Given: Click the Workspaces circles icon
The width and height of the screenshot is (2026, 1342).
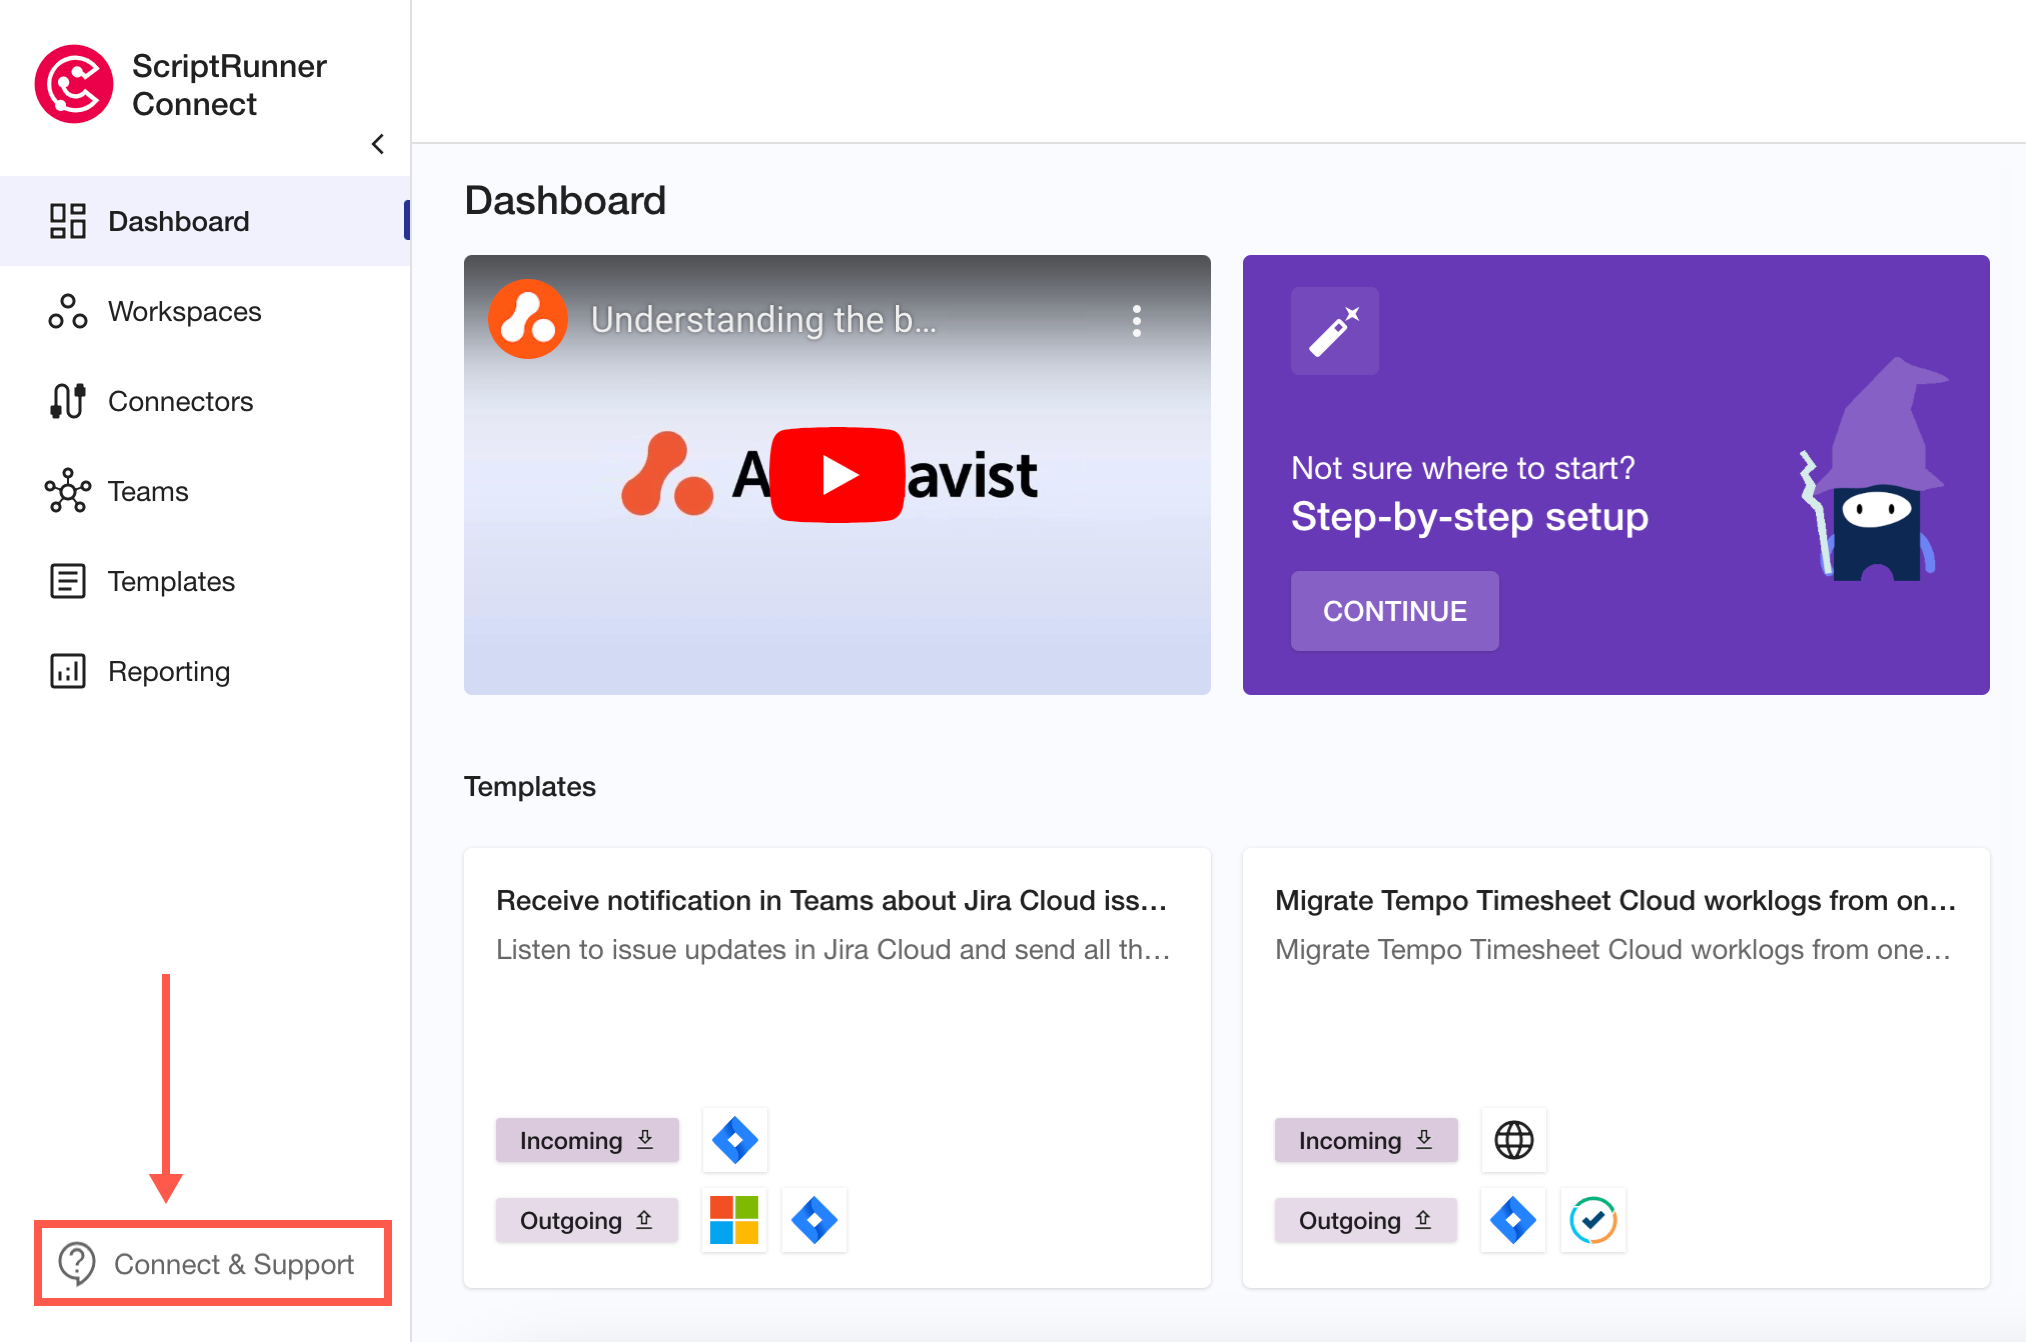Looking at the screenshot, I should coord(68,311).
